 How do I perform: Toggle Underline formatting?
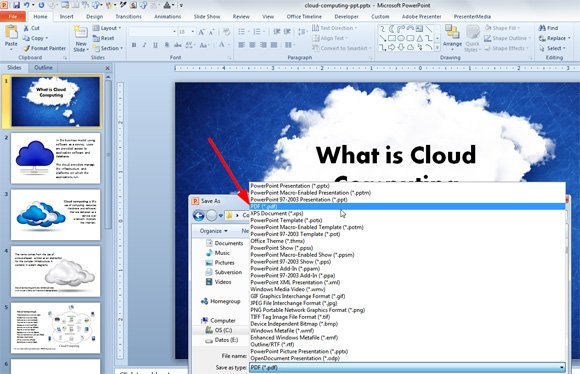pos(155,45)
